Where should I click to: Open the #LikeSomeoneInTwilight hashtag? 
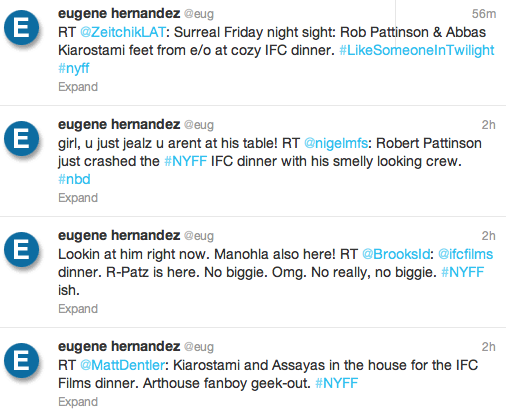(x=417, y=50)
